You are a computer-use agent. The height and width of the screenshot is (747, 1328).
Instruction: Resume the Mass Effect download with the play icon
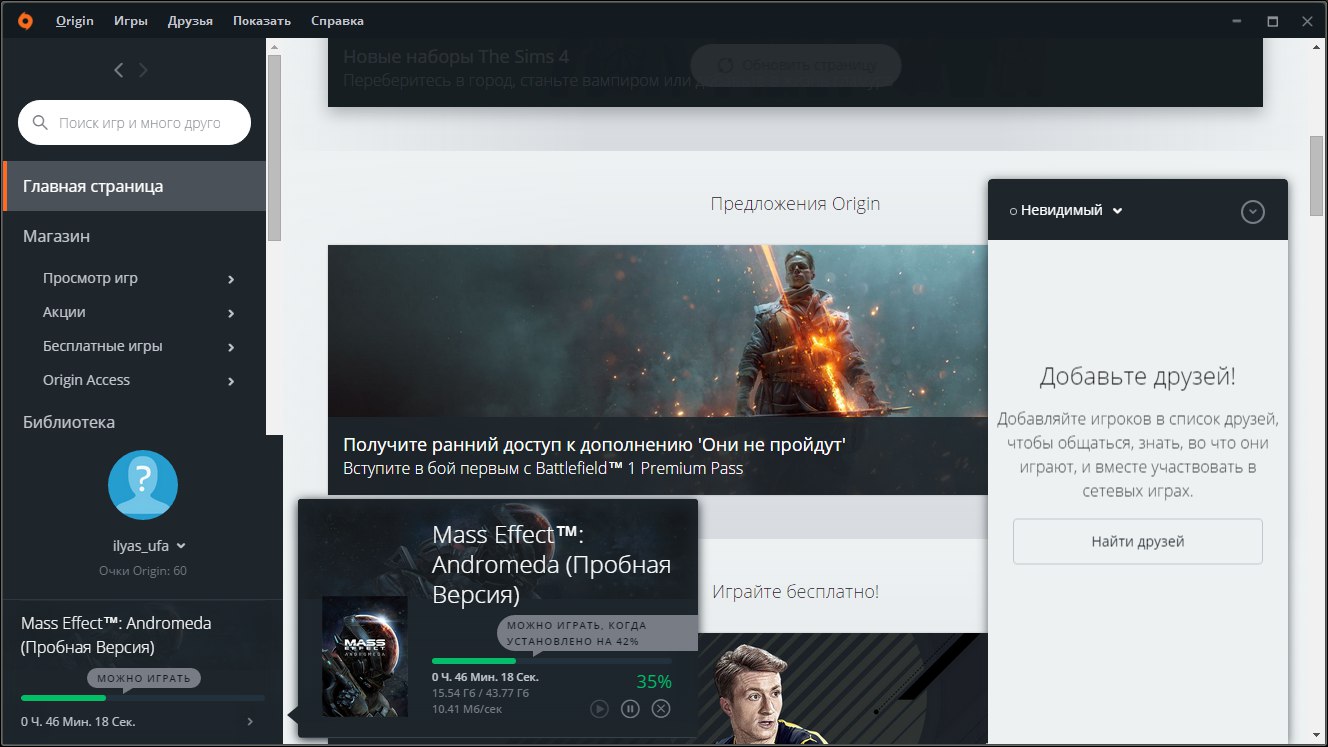(599, 709)
